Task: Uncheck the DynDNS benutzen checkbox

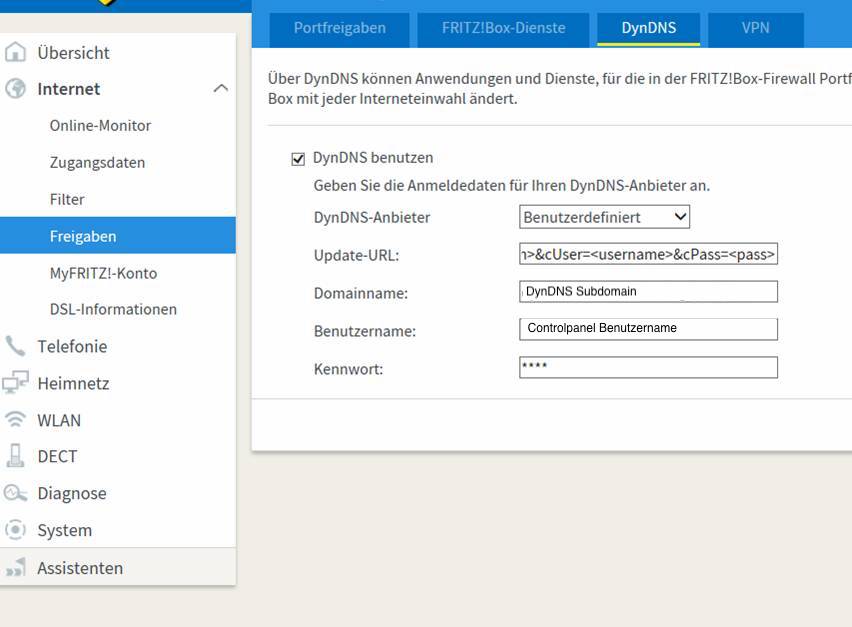Action: (x=298, y=159)
